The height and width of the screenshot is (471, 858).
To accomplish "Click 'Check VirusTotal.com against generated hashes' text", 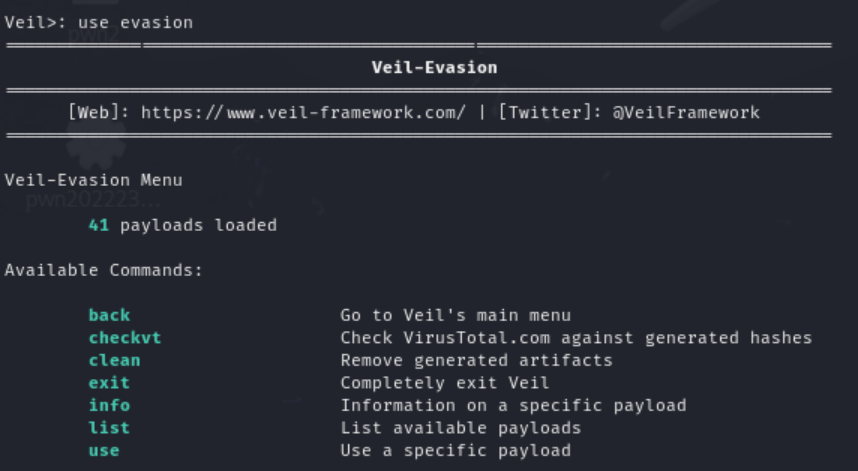I will (x=576, y=338).
